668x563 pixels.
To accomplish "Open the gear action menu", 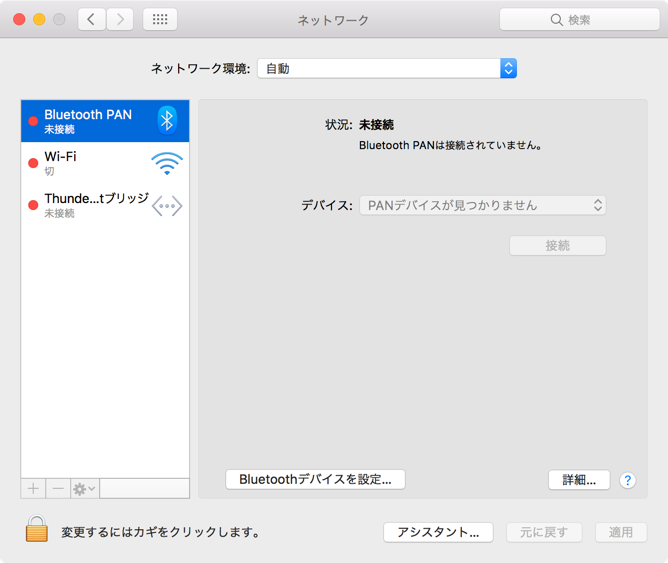I will point(85,488).
